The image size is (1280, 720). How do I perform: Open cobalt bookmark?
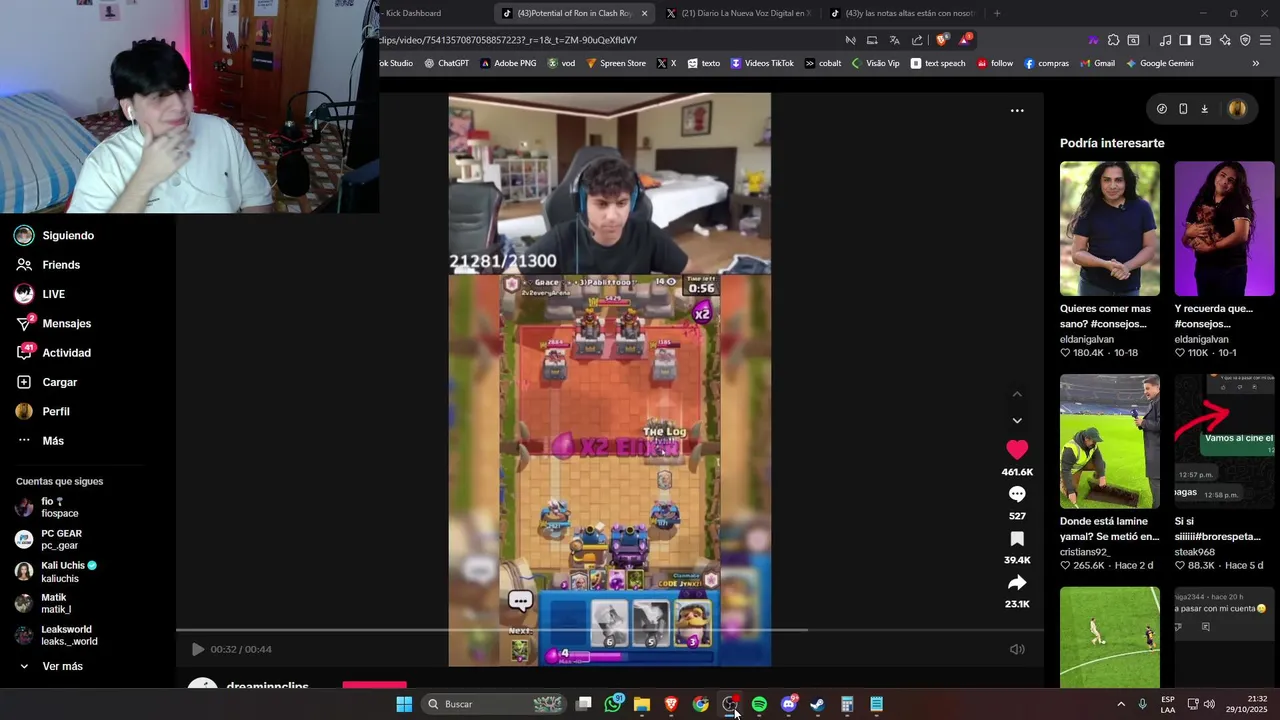[x=823, y=63]
